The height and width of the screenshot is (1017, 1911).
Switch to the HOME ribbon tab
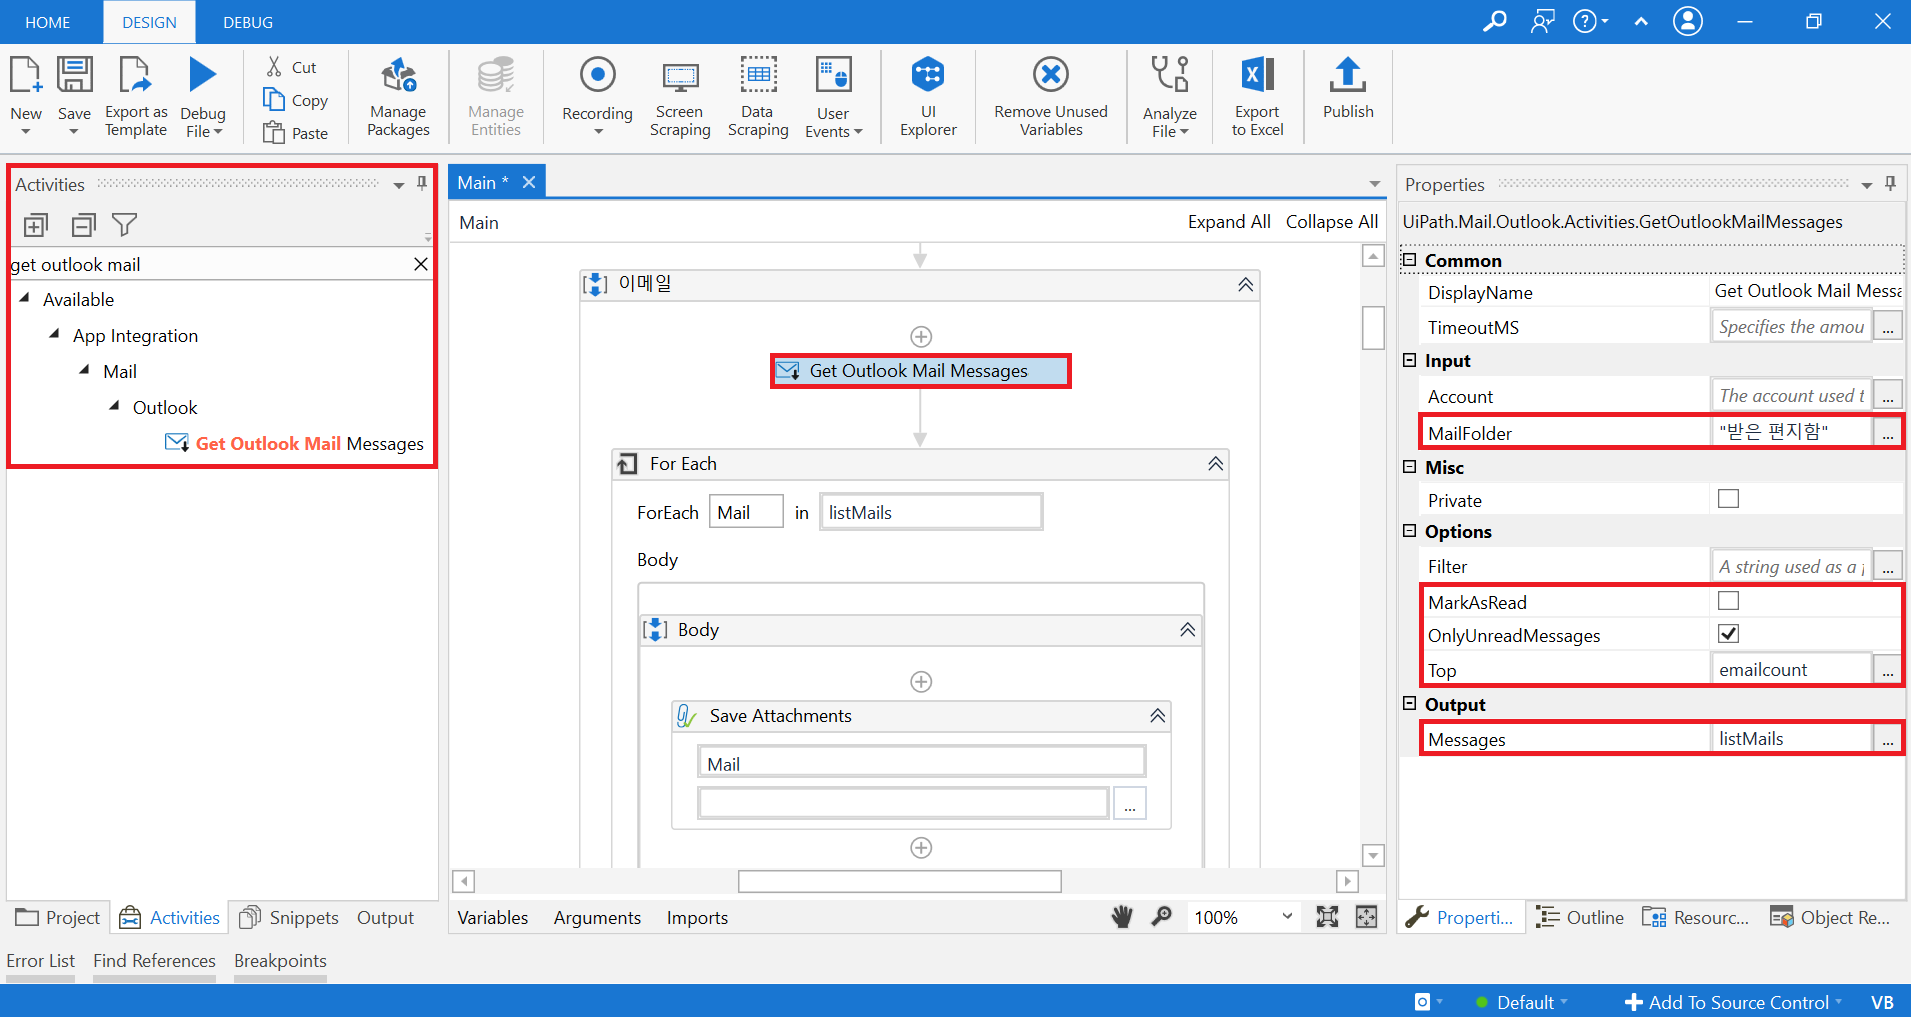[48, 22]
